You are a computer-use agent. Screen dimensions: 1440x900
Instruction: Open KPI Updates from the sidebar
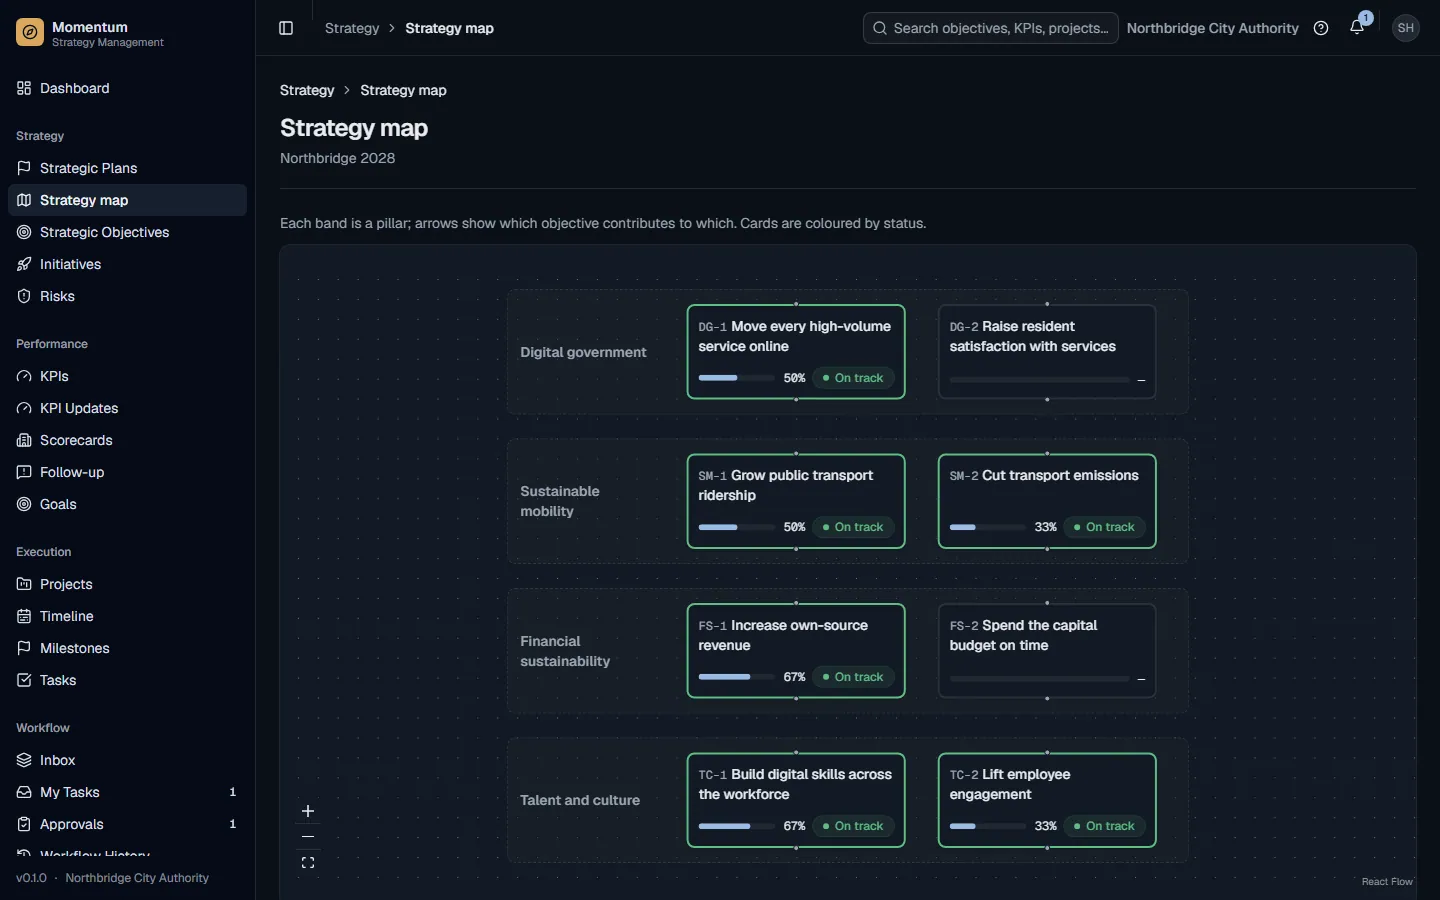tap(127, 408)
